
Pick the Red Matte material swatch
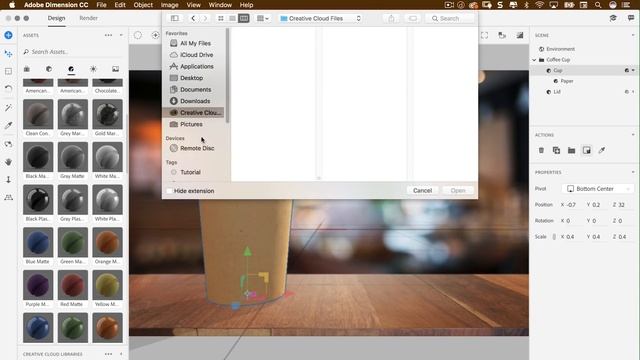[73, 285]
